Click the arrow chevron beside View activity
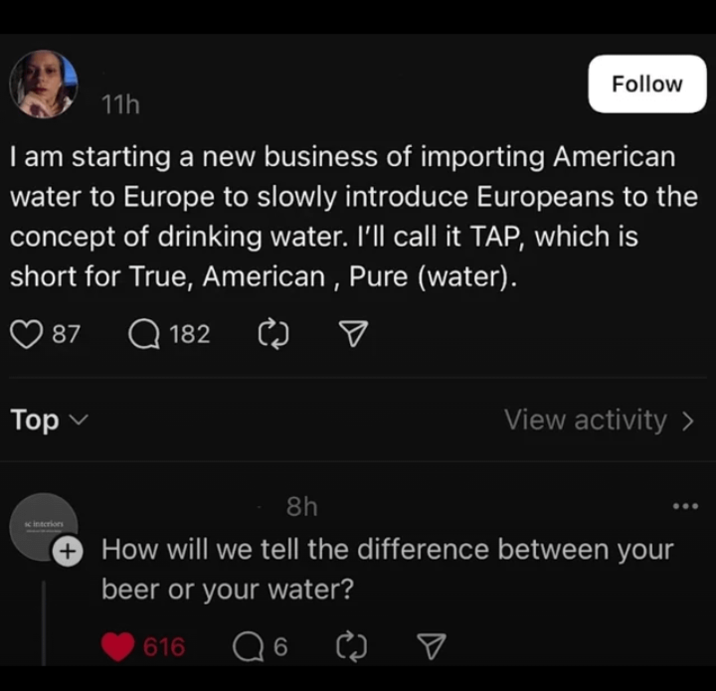Viewport: 716px width, 691px height. 687,421
